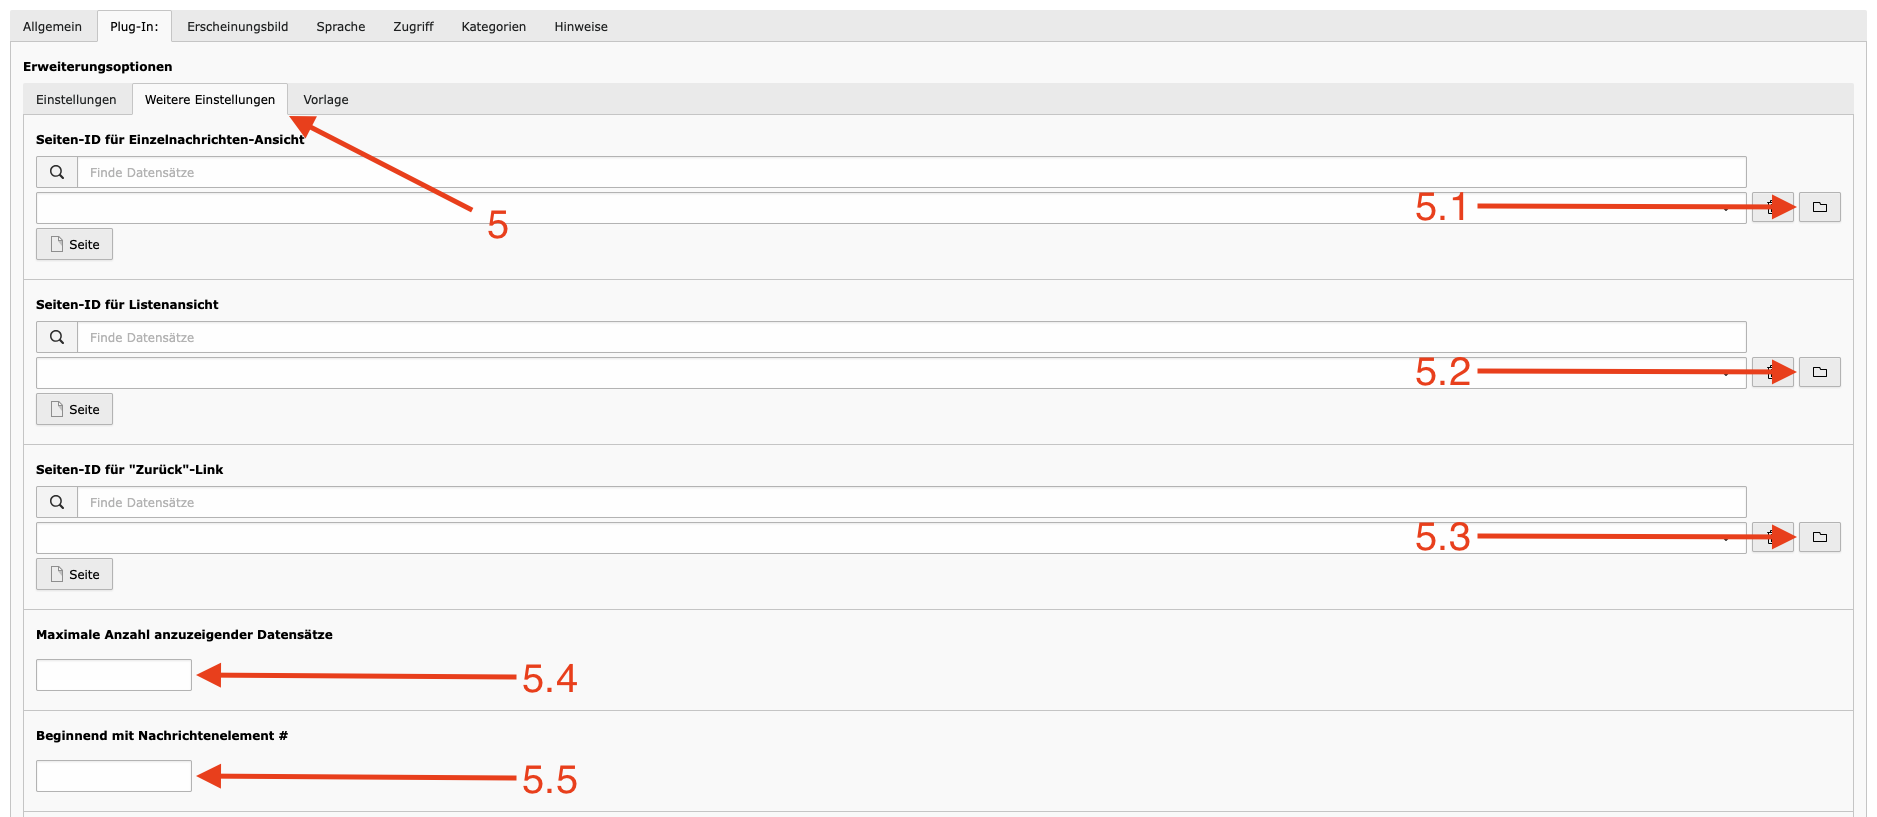The image size is (1877, 817).
Task: Open folder browser for Einzelnachrichten-Ansicht page
Action: (1819, 207)
